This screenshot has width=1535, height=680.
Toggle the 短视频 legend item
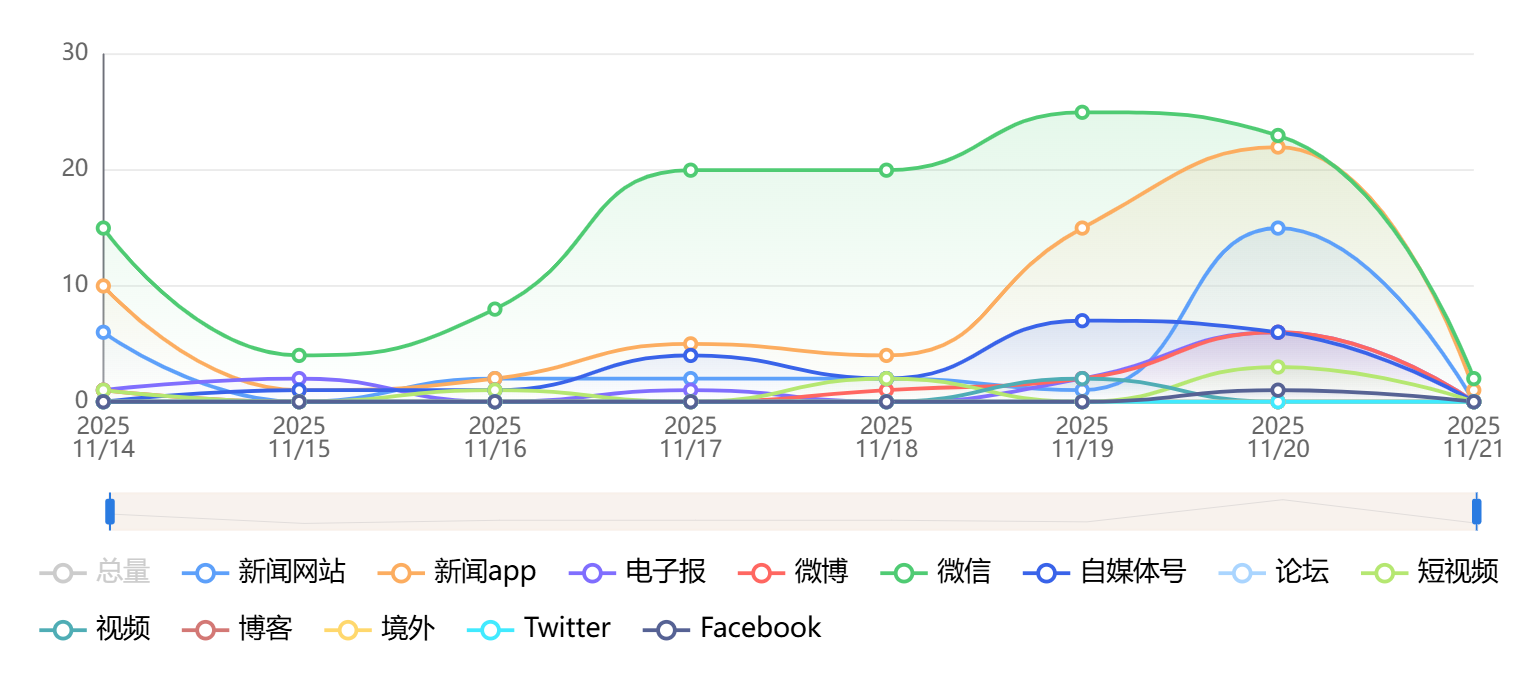tap(1432, 573)
